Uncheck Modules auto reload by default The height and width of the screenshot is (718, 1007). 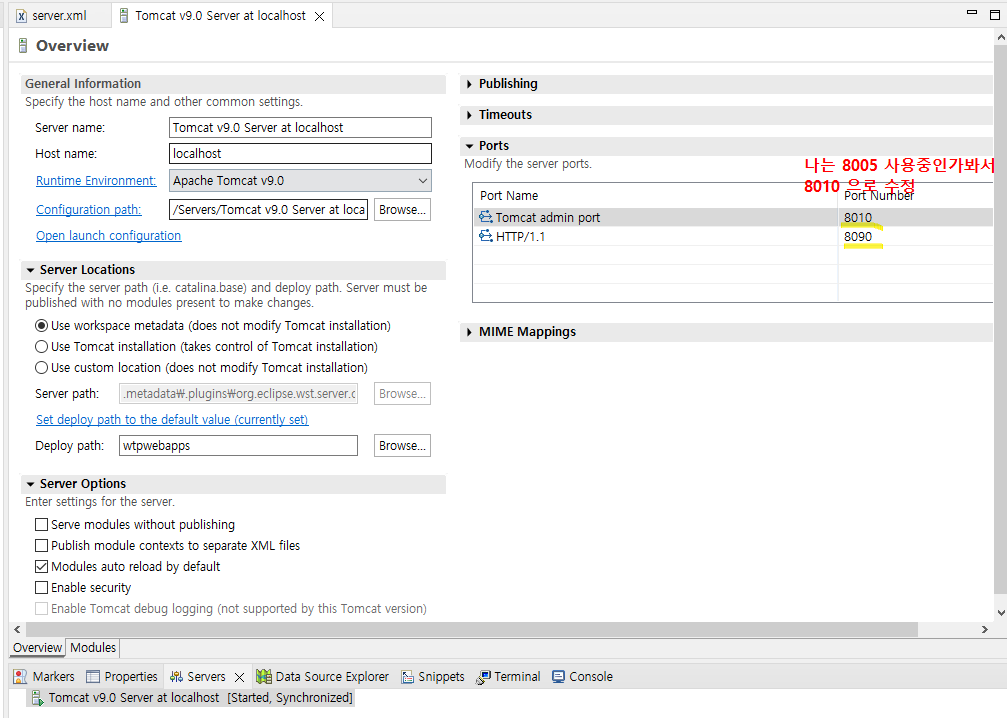point(41,566)
